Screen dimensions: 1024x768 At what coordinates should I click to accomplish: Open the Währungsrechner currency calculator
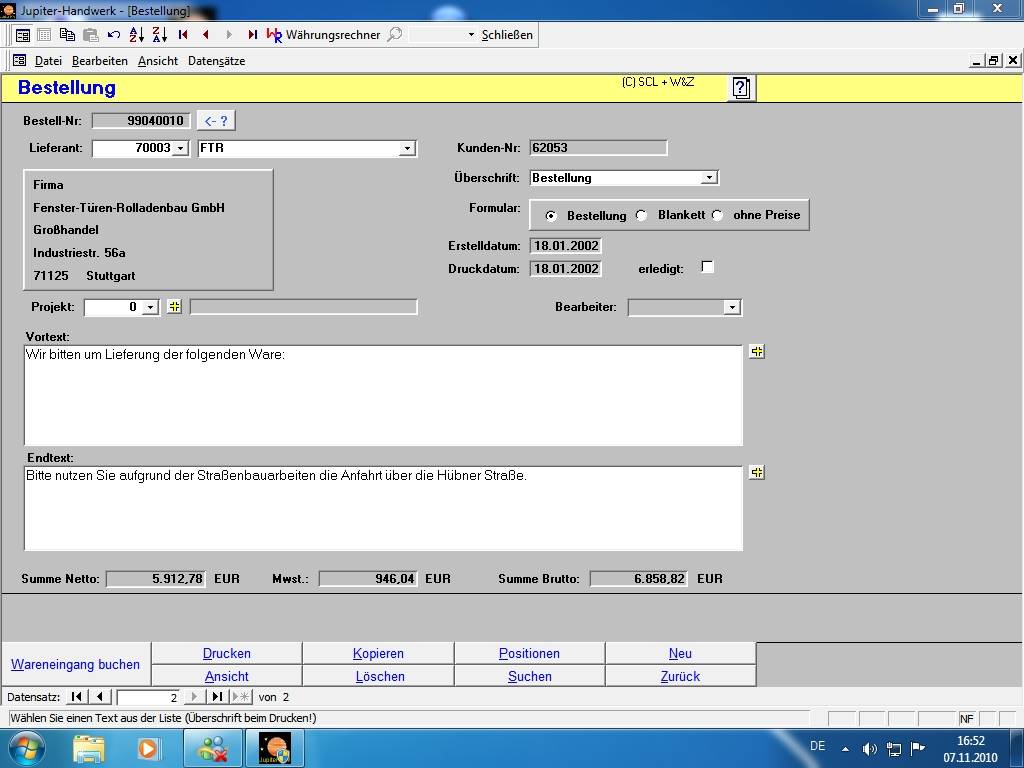pyautogui.click(x=323, y=34)
